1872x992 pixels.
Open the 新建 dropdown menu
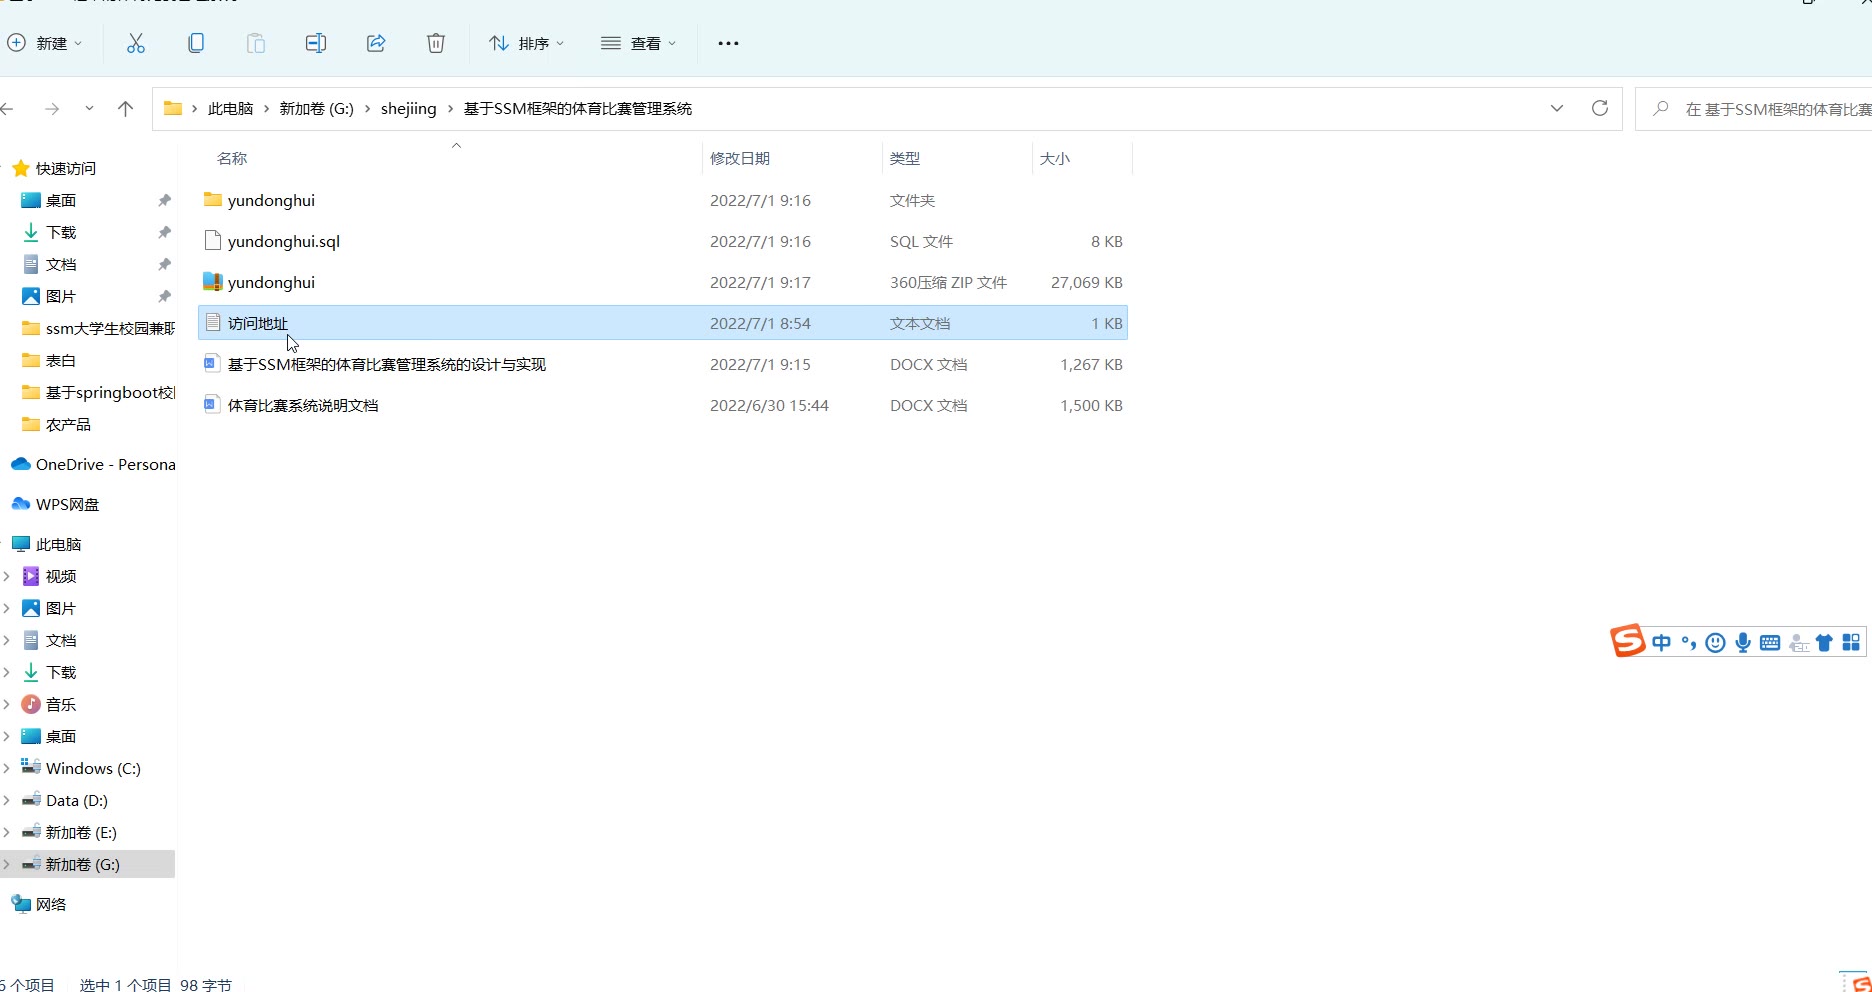click(x=46, y=43)
